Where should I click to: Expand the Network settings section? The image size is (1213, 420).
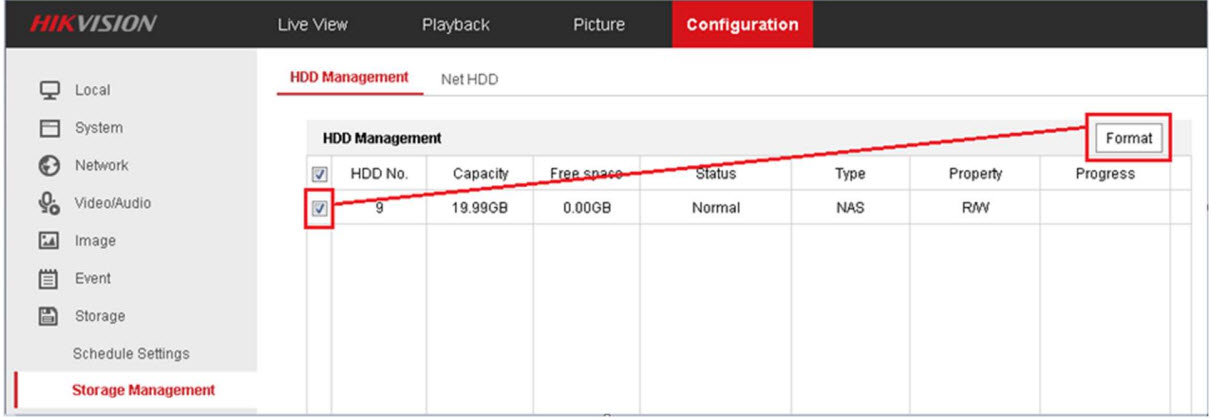tap(101, 166)
